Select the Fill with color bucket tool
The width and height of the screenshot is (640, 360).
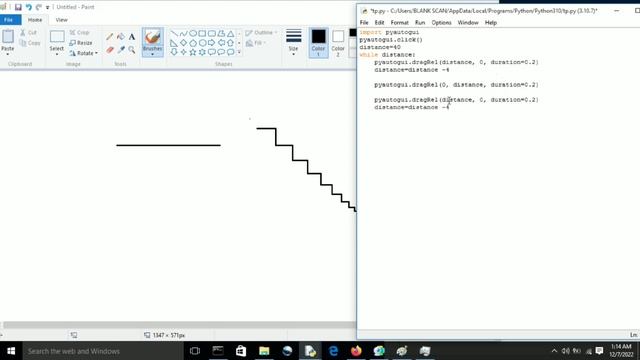tap(121, 37)
